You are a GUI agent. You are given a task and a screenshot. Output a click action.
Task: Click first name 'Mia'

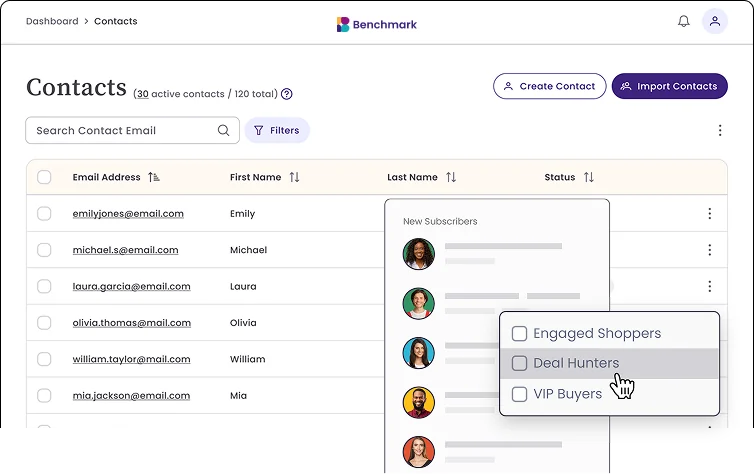[x=238, y=396]
